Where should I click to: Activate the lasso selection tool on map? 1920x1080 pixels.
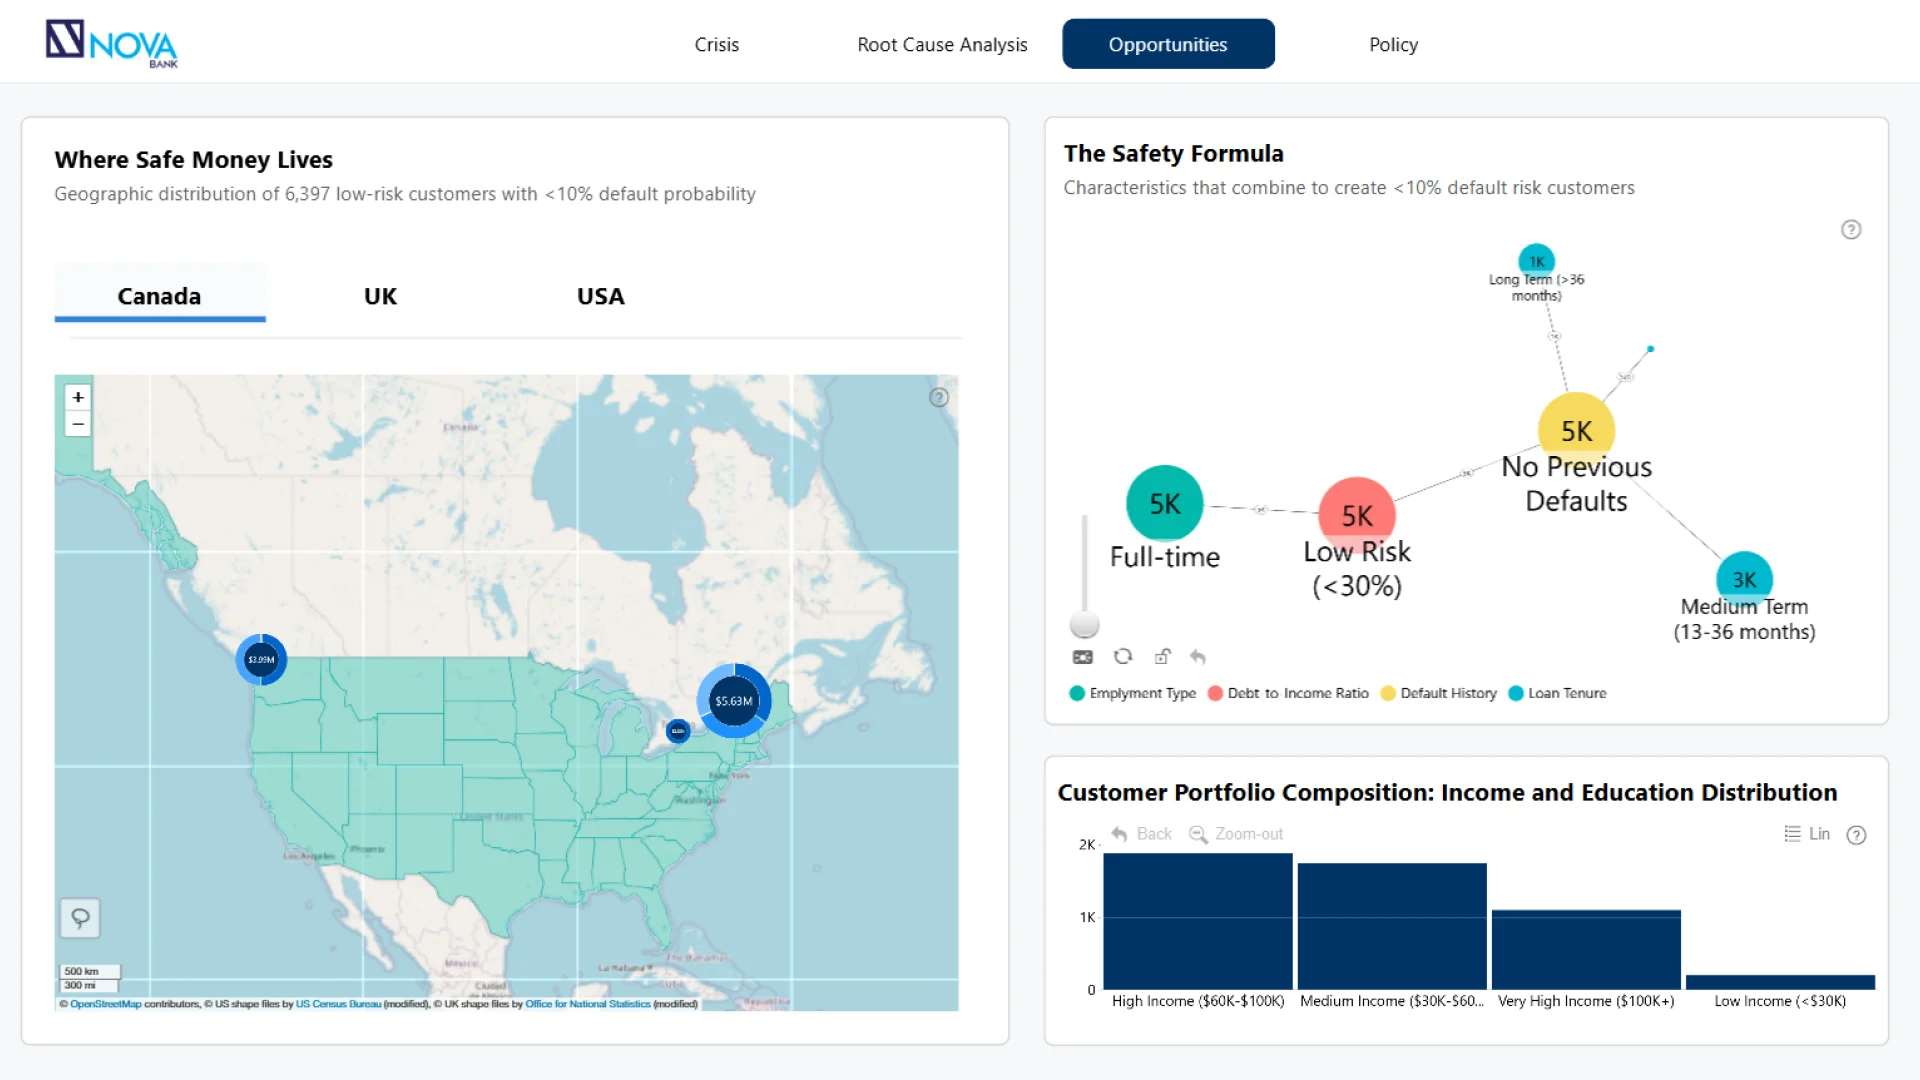[x=80, y=918]
